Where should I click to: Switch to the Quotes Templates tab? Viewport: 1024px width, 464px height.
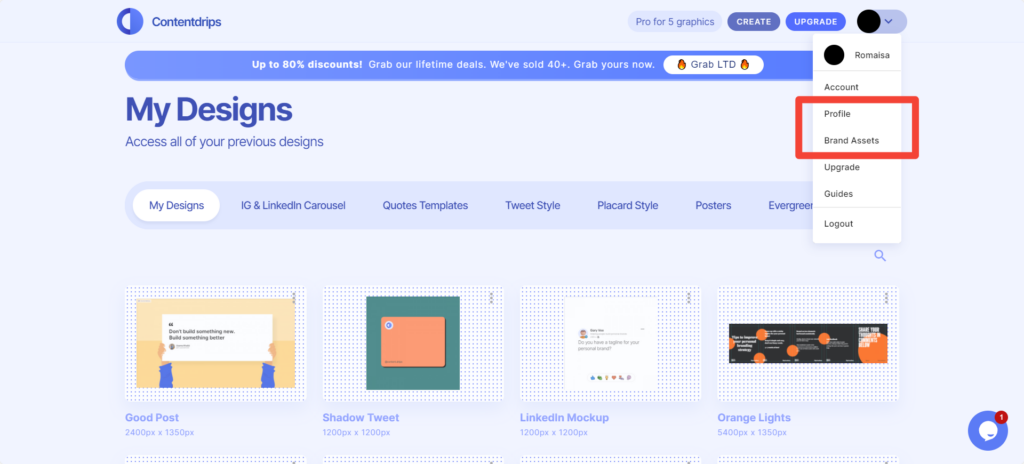coord(425,206)
